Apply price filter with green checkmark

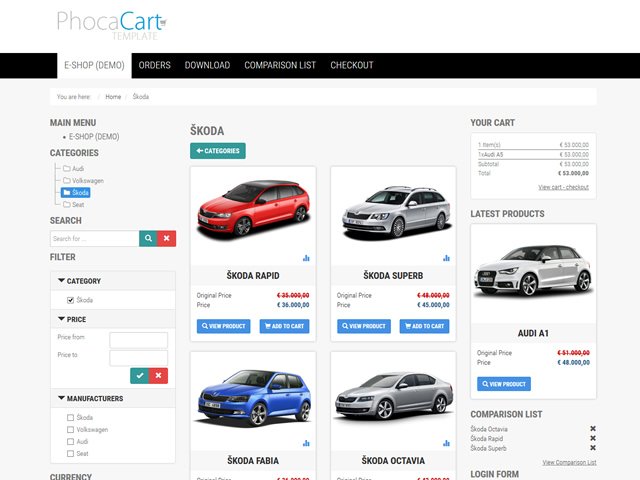140,376
